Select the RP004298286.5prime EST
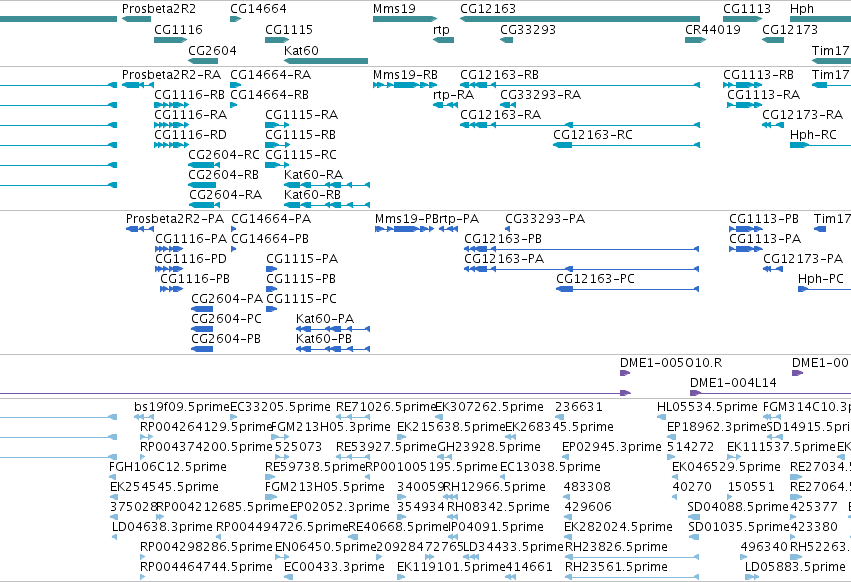This screenshot has width=851, height=582. 143,557
